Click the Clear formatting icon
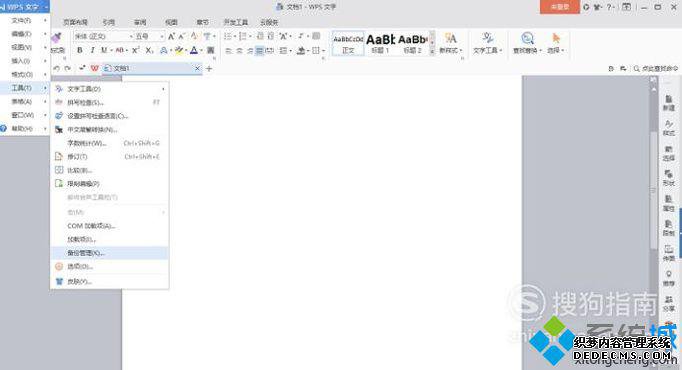 point(194,37)
